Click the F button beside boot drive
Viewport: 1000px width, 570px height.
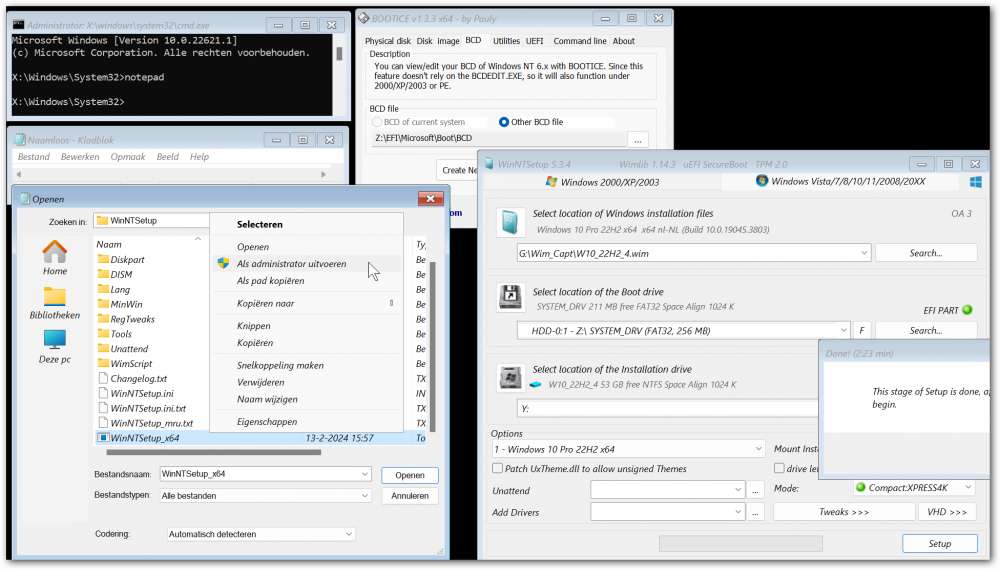862,330
